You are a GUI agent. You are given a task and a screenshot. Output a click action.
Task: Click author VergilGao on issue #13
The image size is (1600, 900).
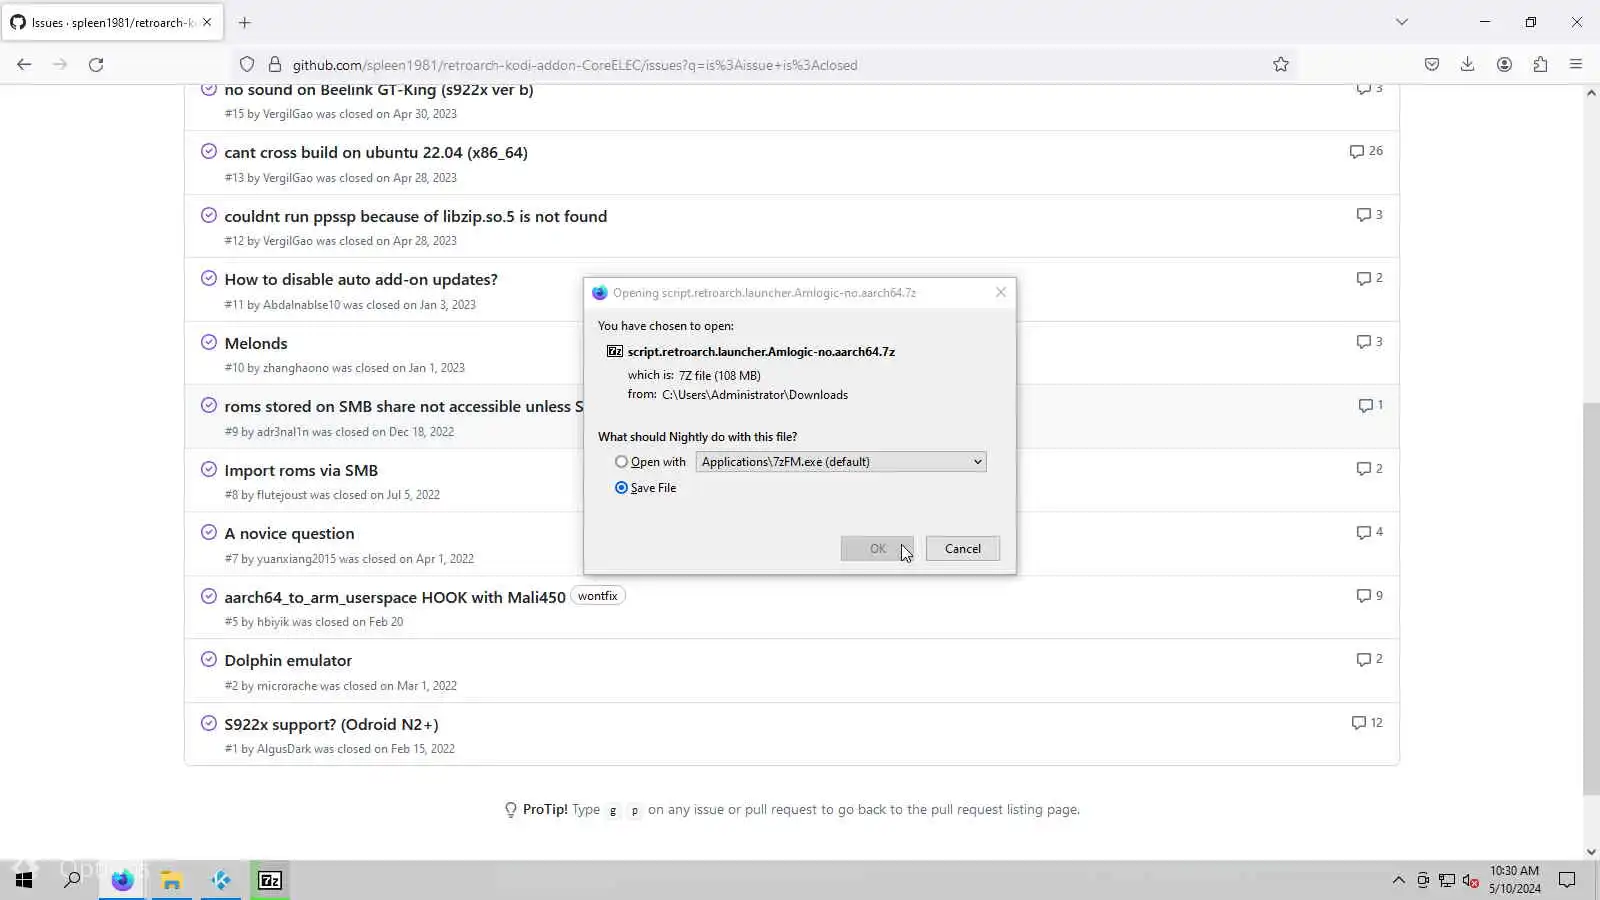(287, 178)
